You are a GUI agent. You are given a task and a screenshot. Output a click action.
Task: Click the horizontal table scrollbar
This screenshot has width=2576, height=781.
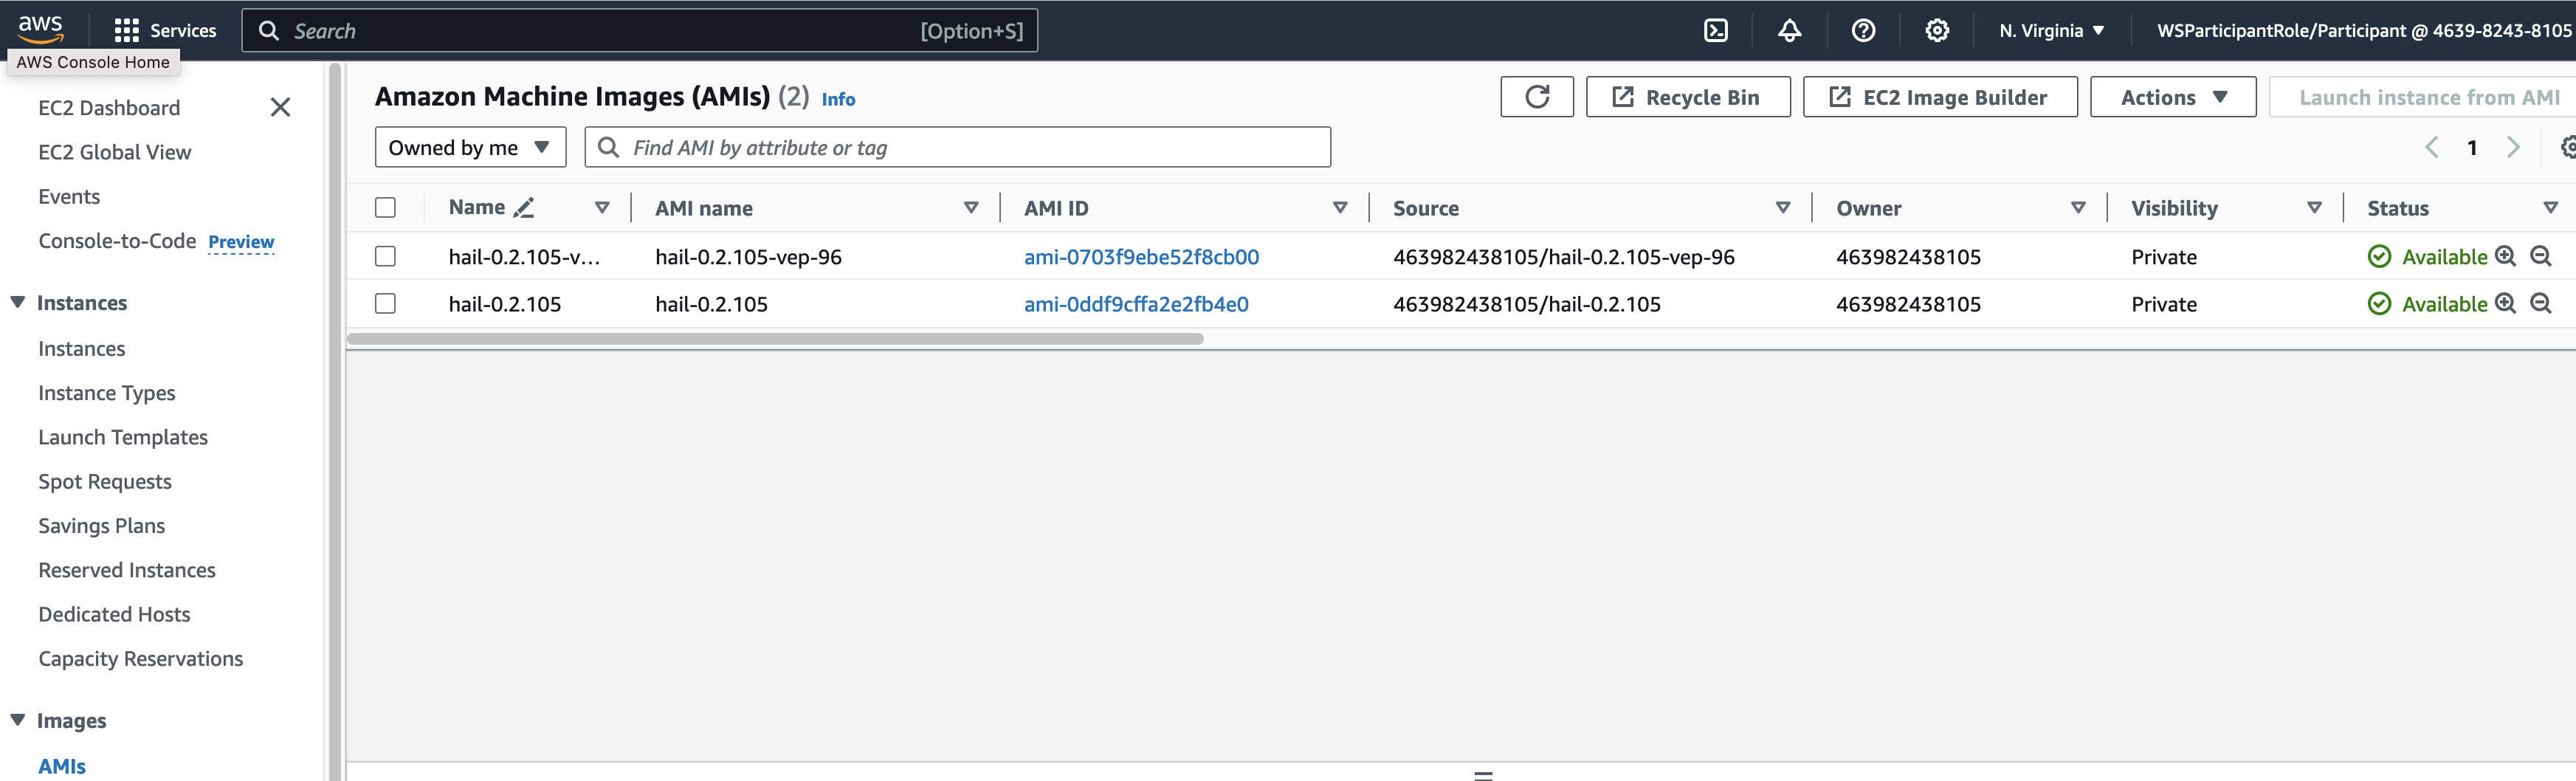775,339
